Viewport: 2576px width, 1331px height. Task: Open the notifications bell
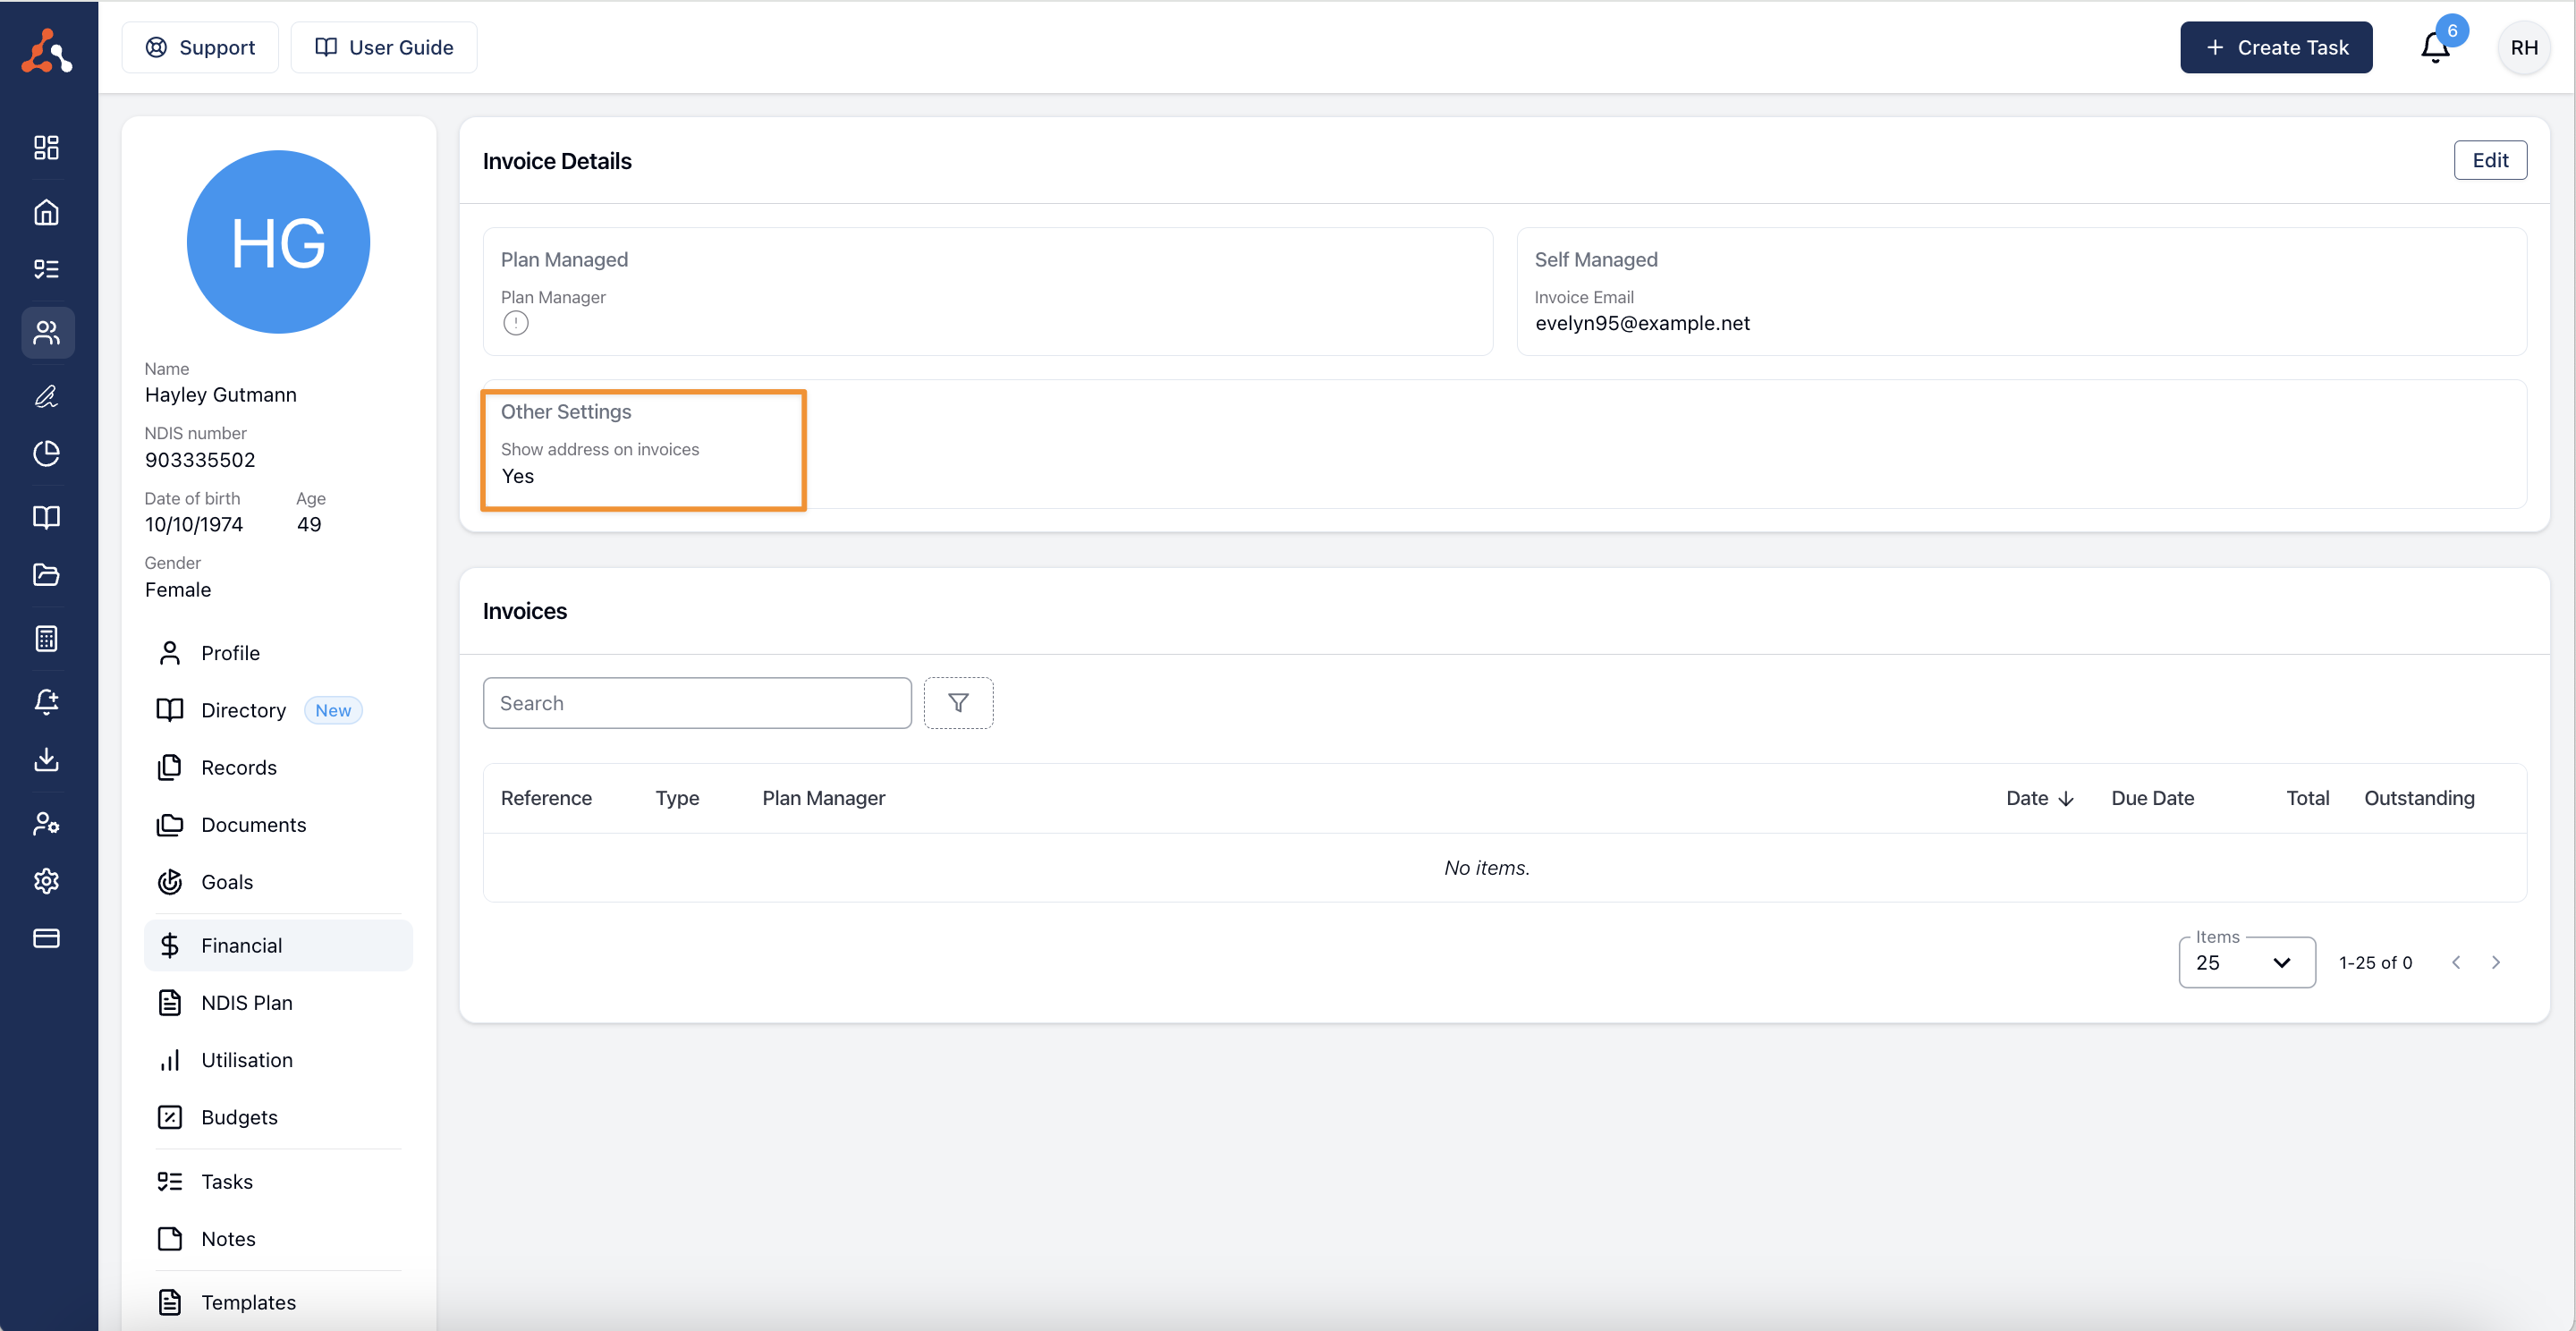pos(2434,48)
